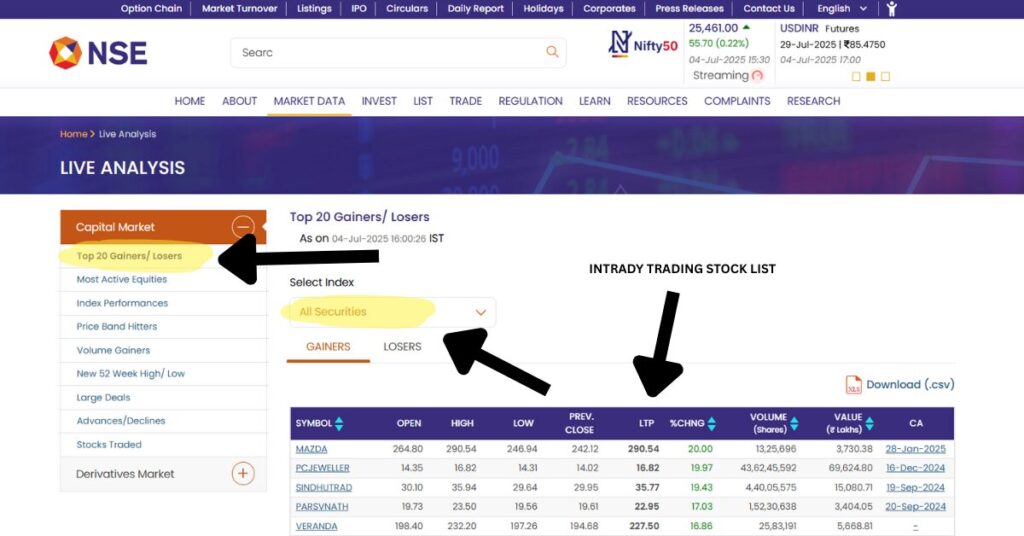
Task: Open the RESEARCH menu
Action: (813, 101)
